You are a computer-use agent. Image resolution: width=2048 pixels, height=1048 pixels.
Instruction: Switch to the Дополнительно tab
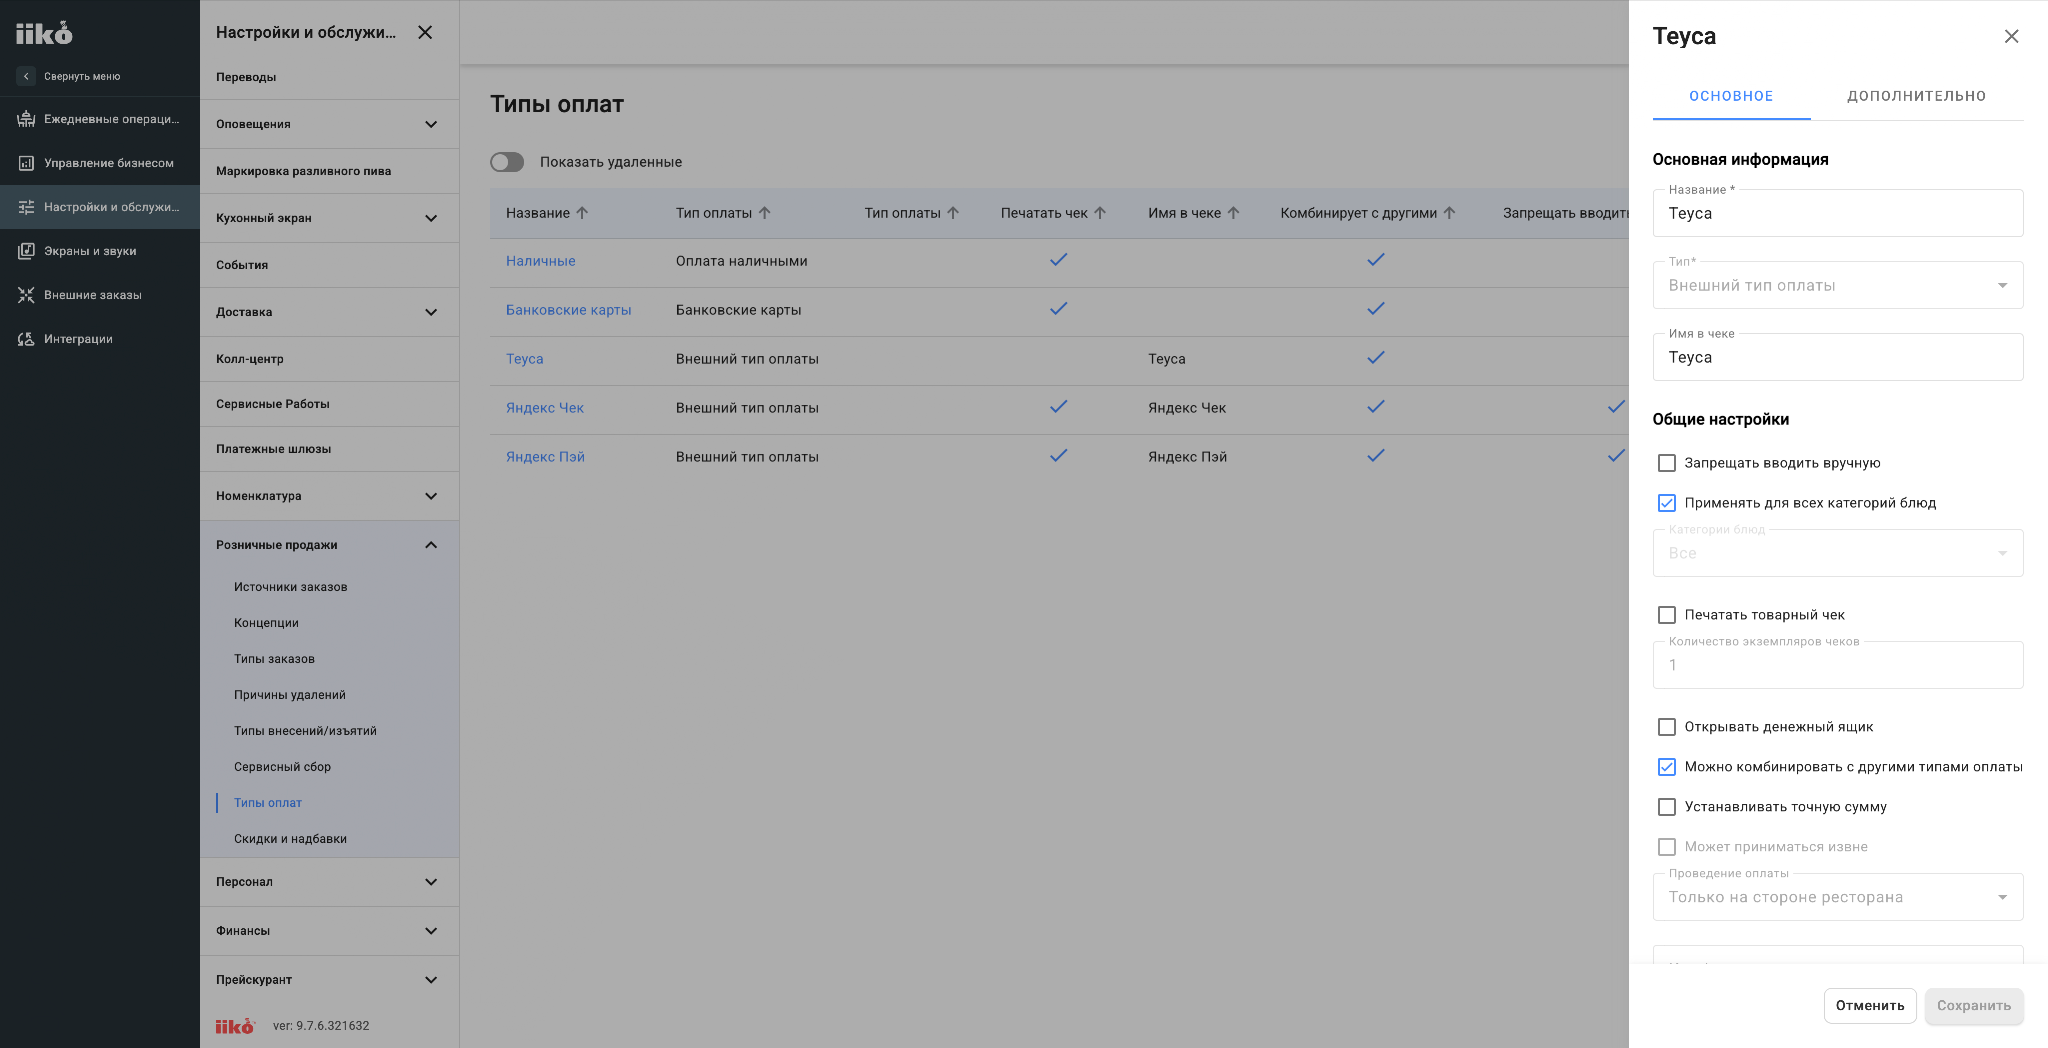tap(1917, 96)
